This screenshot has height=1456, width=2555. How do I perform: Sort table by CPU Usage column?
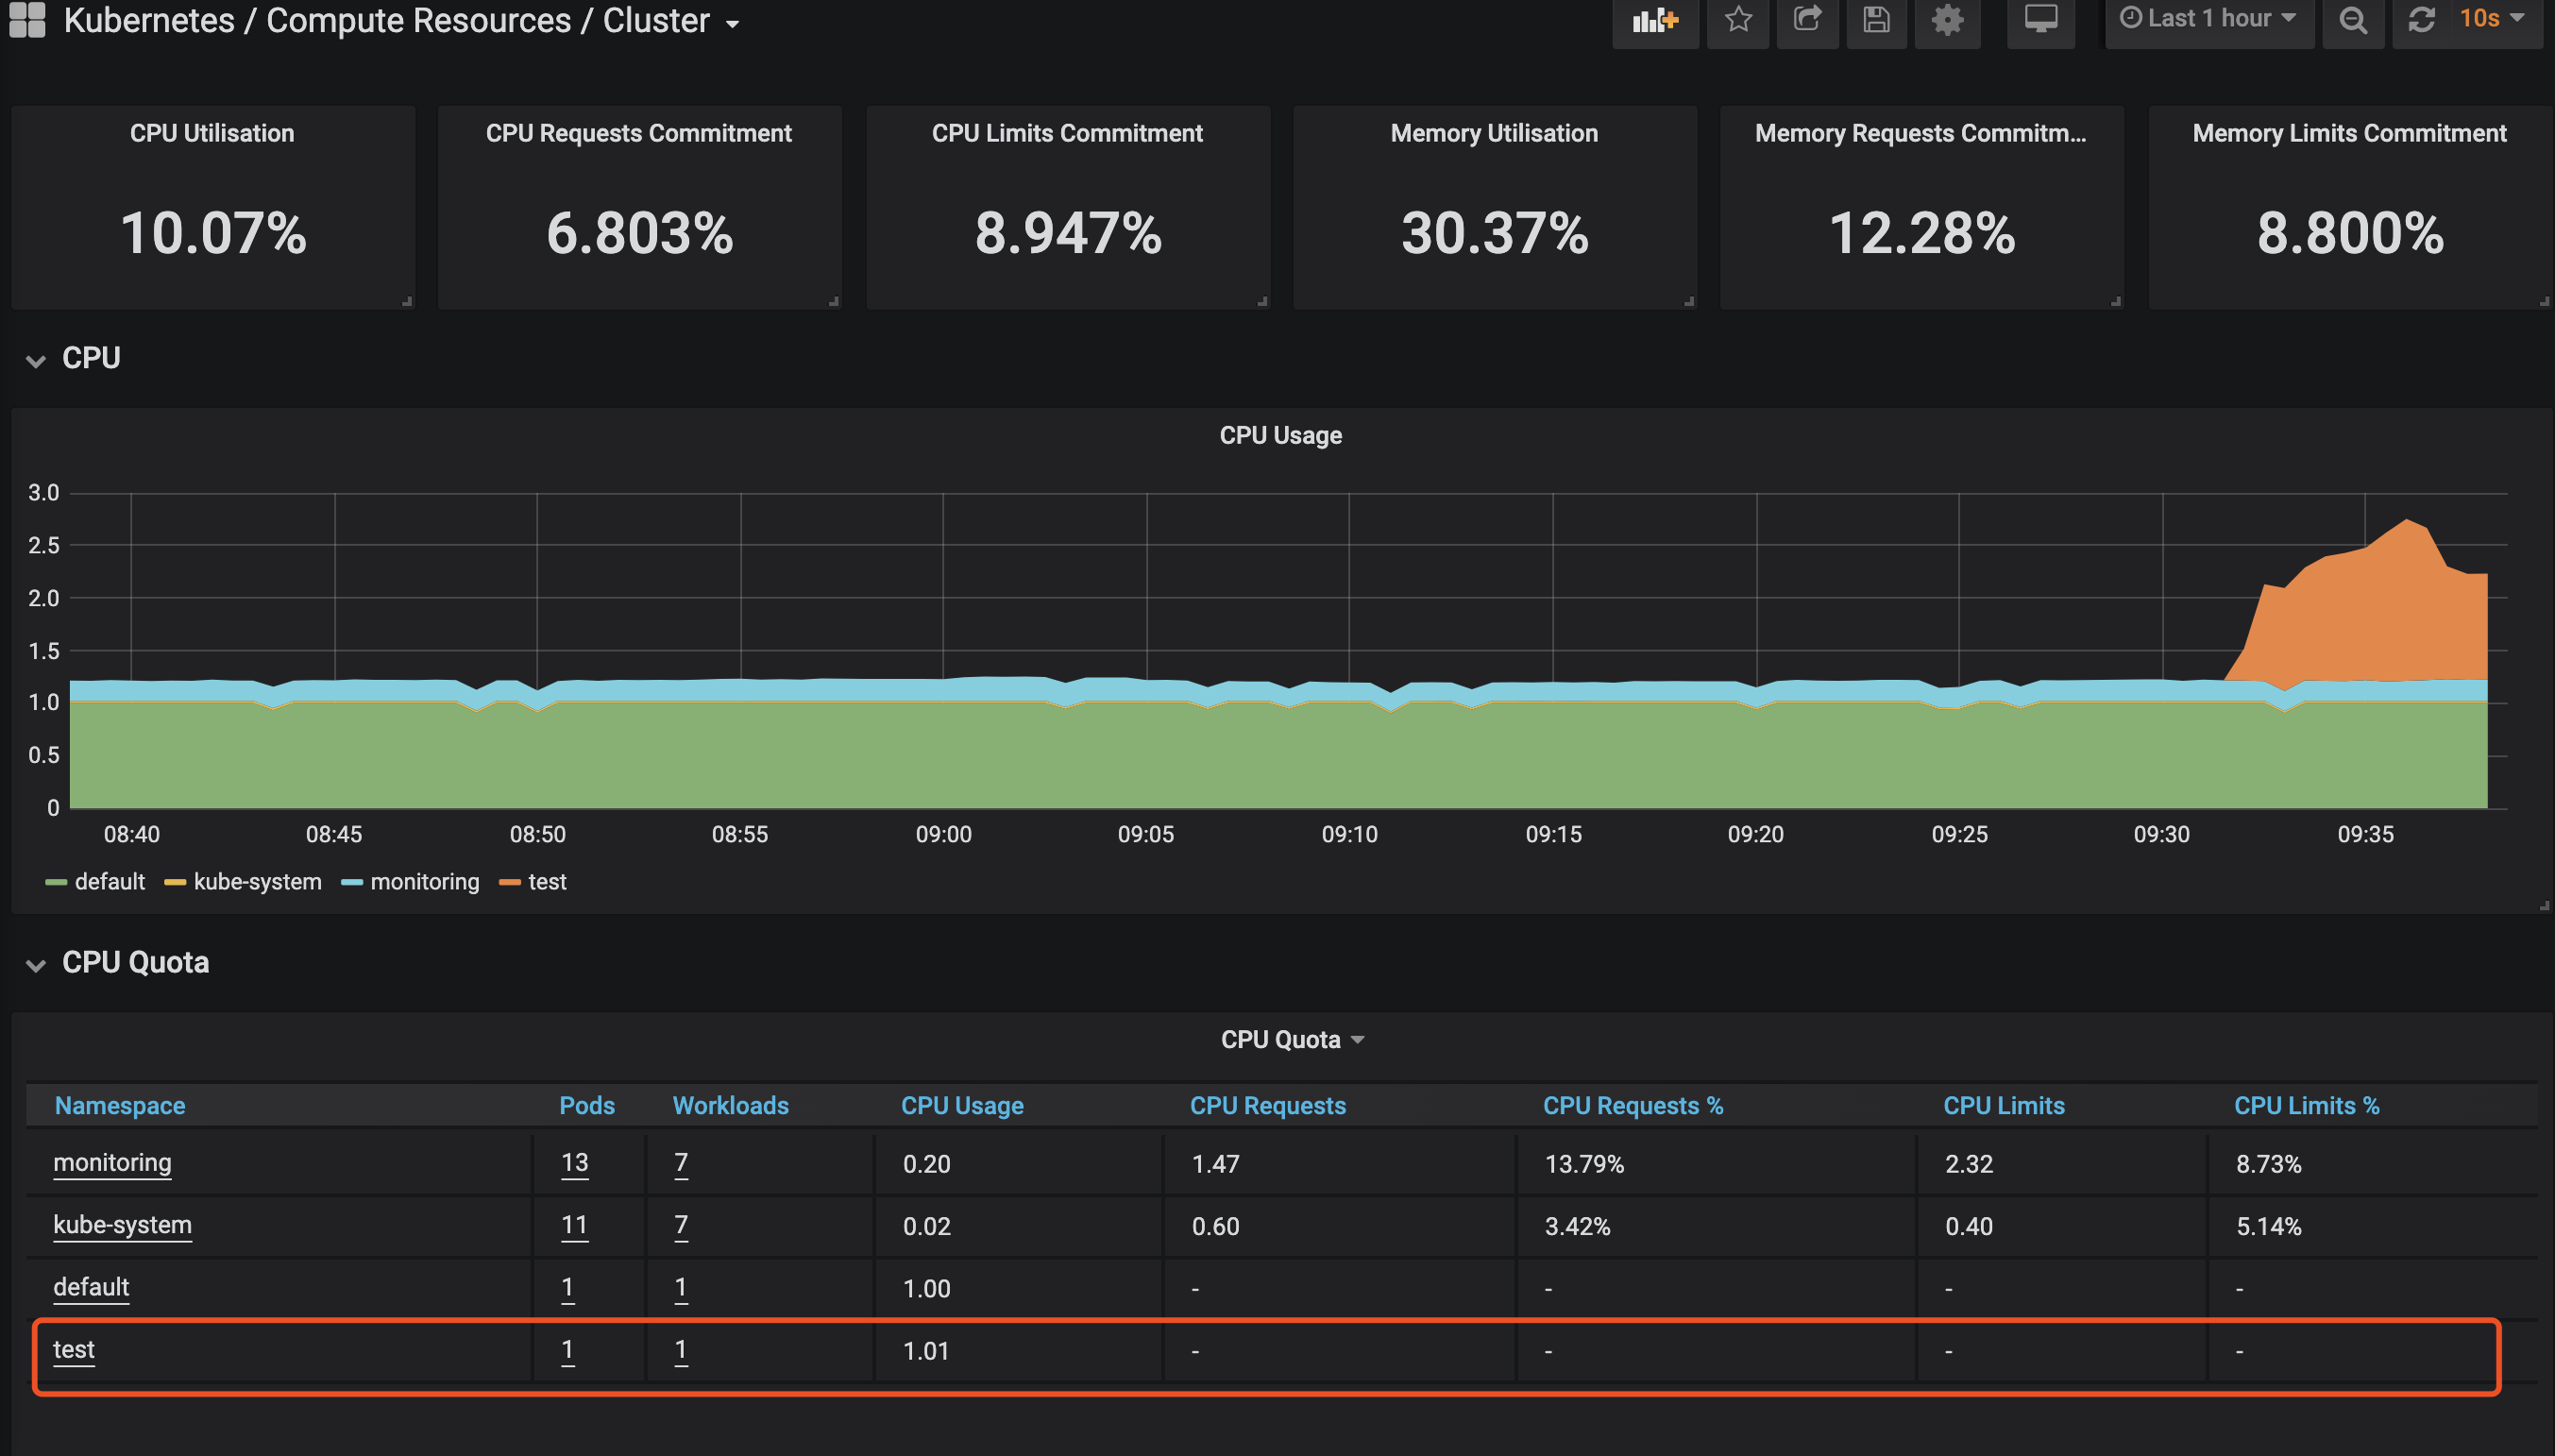click(x=962, y=1106)
